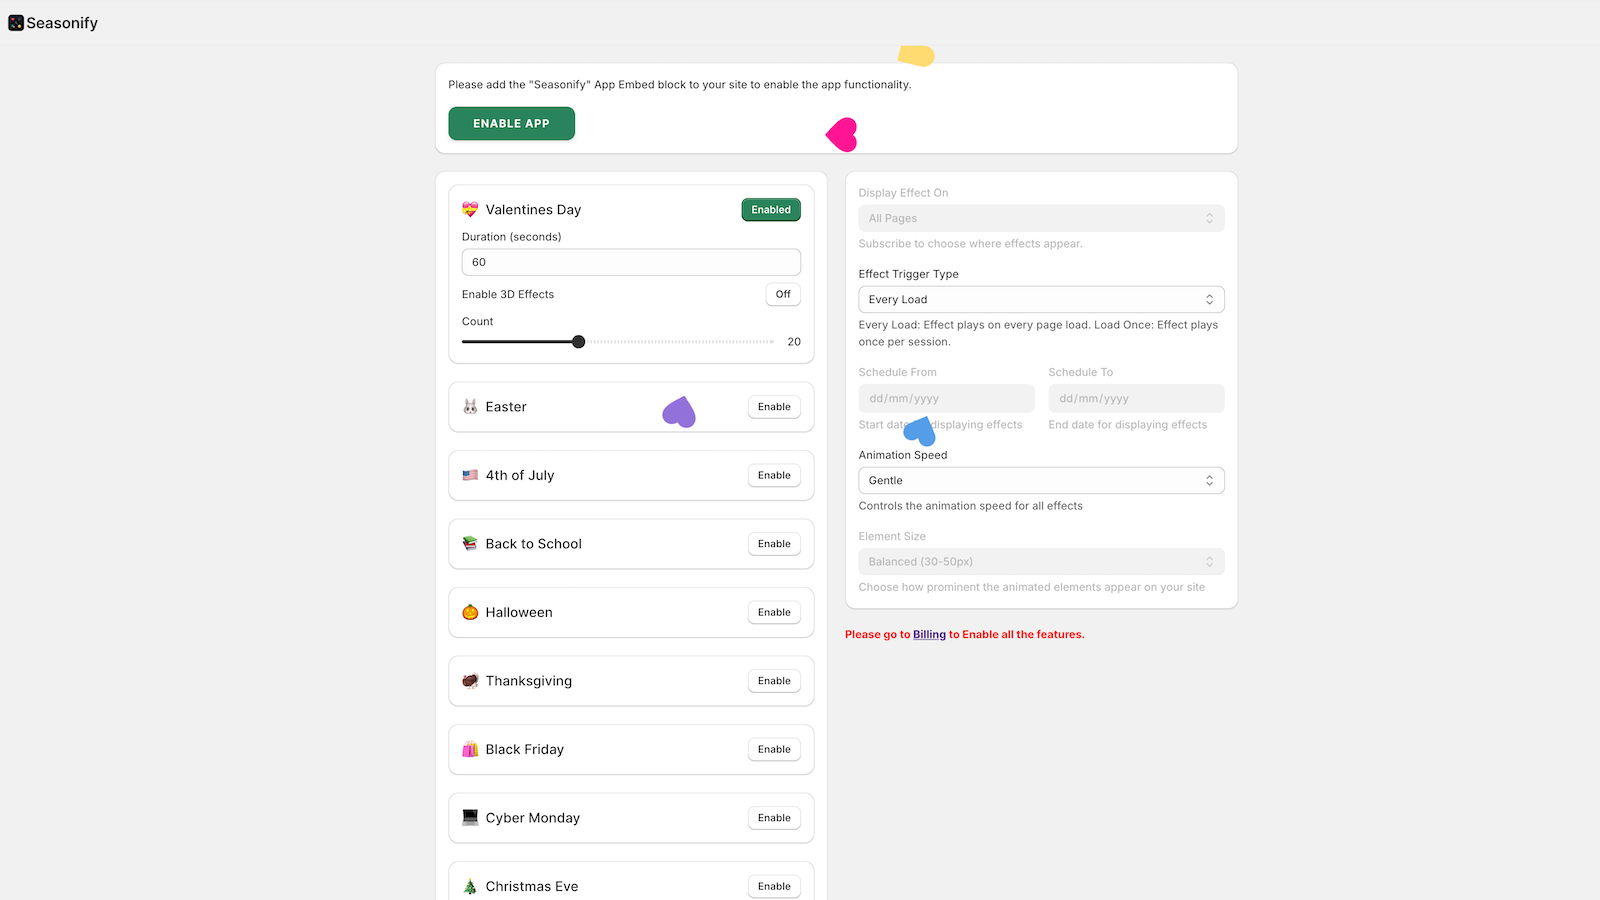Enable the Black Friday effect
The width and height of the screenshot is (1600, 900).
pyautogui.click(x=773, y=748)
